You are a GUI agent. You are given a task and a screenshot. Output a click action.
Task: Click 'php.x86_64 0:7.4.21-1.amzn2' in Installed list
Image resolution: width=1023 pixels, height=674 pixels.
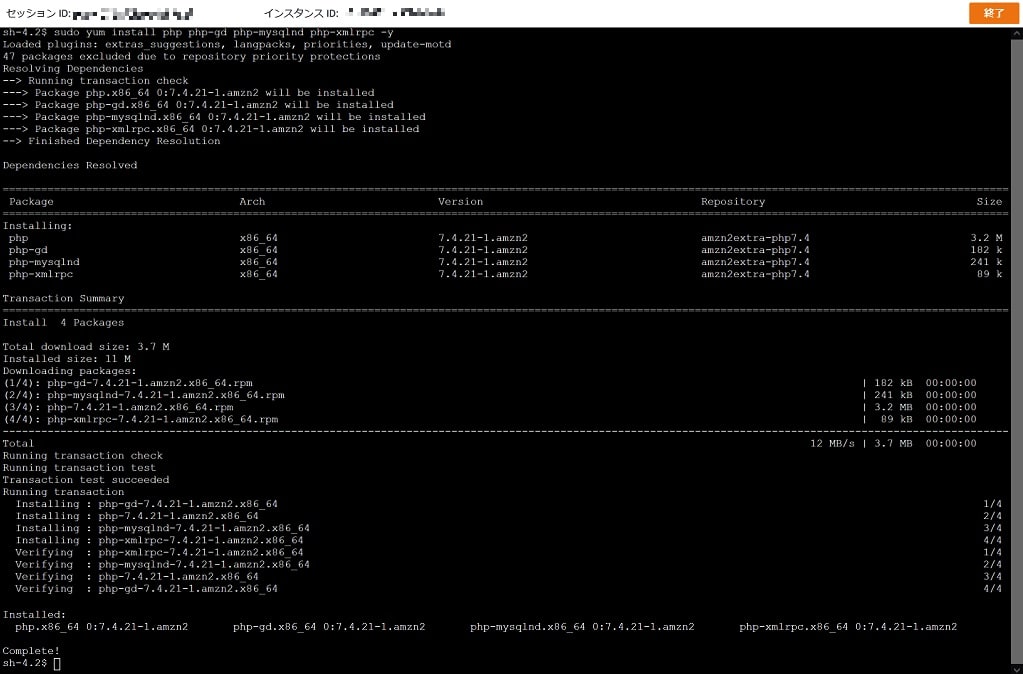pos(102,626)
